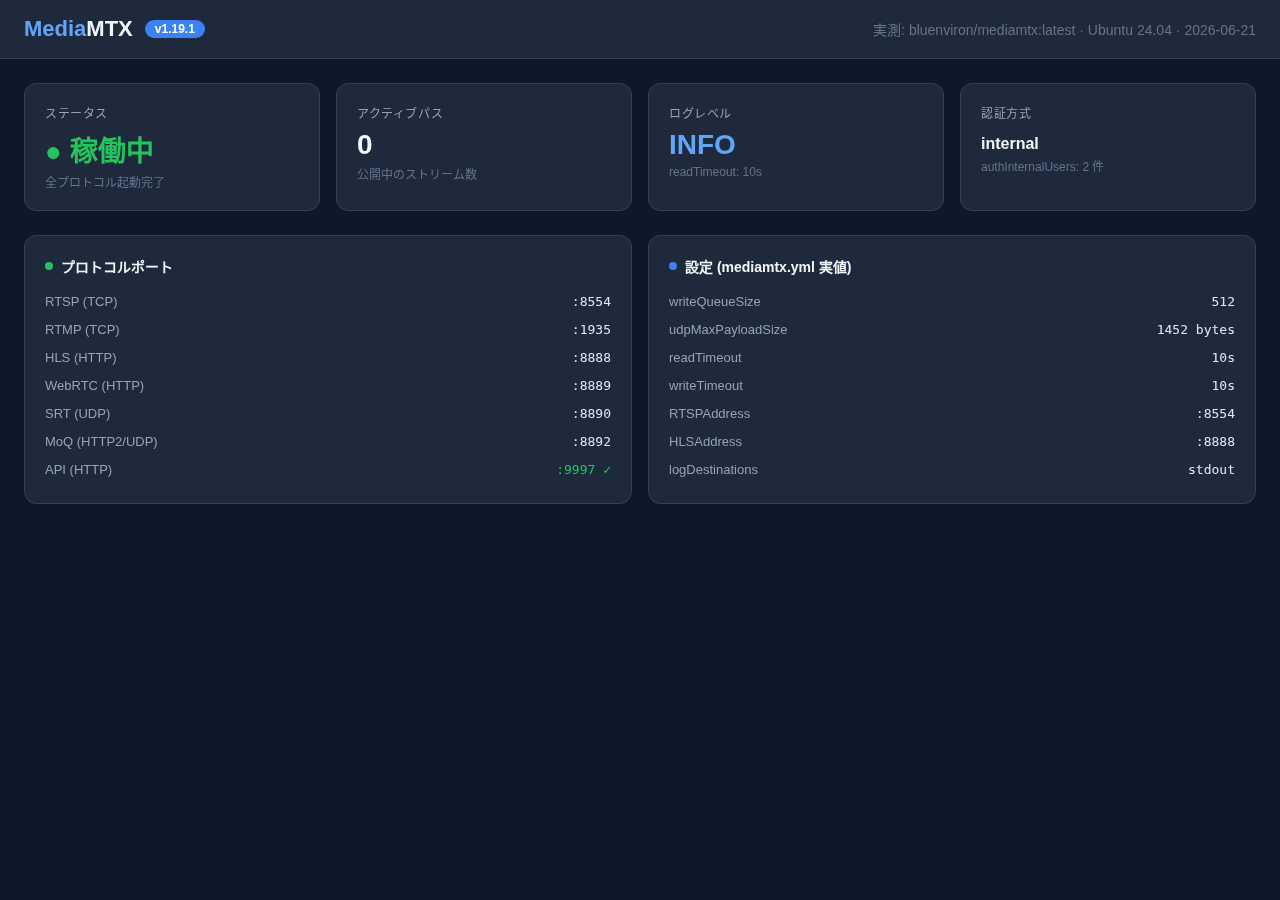
Task: Click the ステータス card label
Action: pyautogui.click(x=76, y=113)
